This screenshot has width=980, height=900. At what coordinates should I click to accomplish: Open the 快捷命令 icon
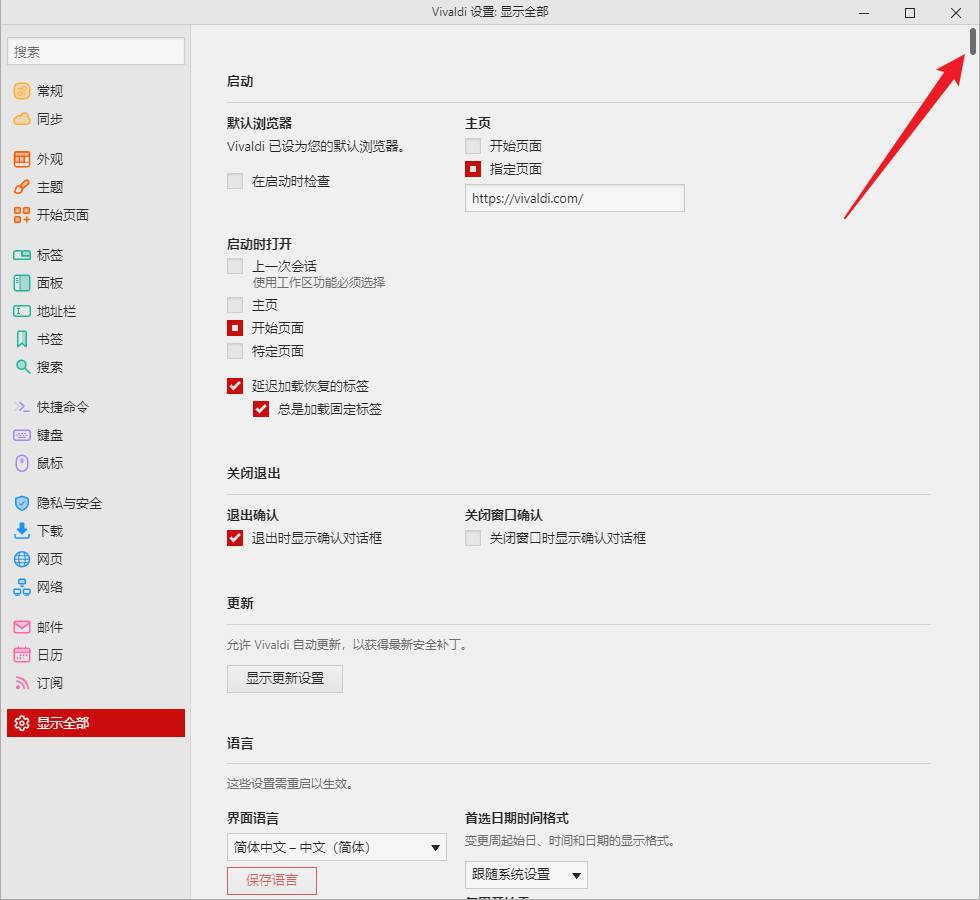point(22,408)
